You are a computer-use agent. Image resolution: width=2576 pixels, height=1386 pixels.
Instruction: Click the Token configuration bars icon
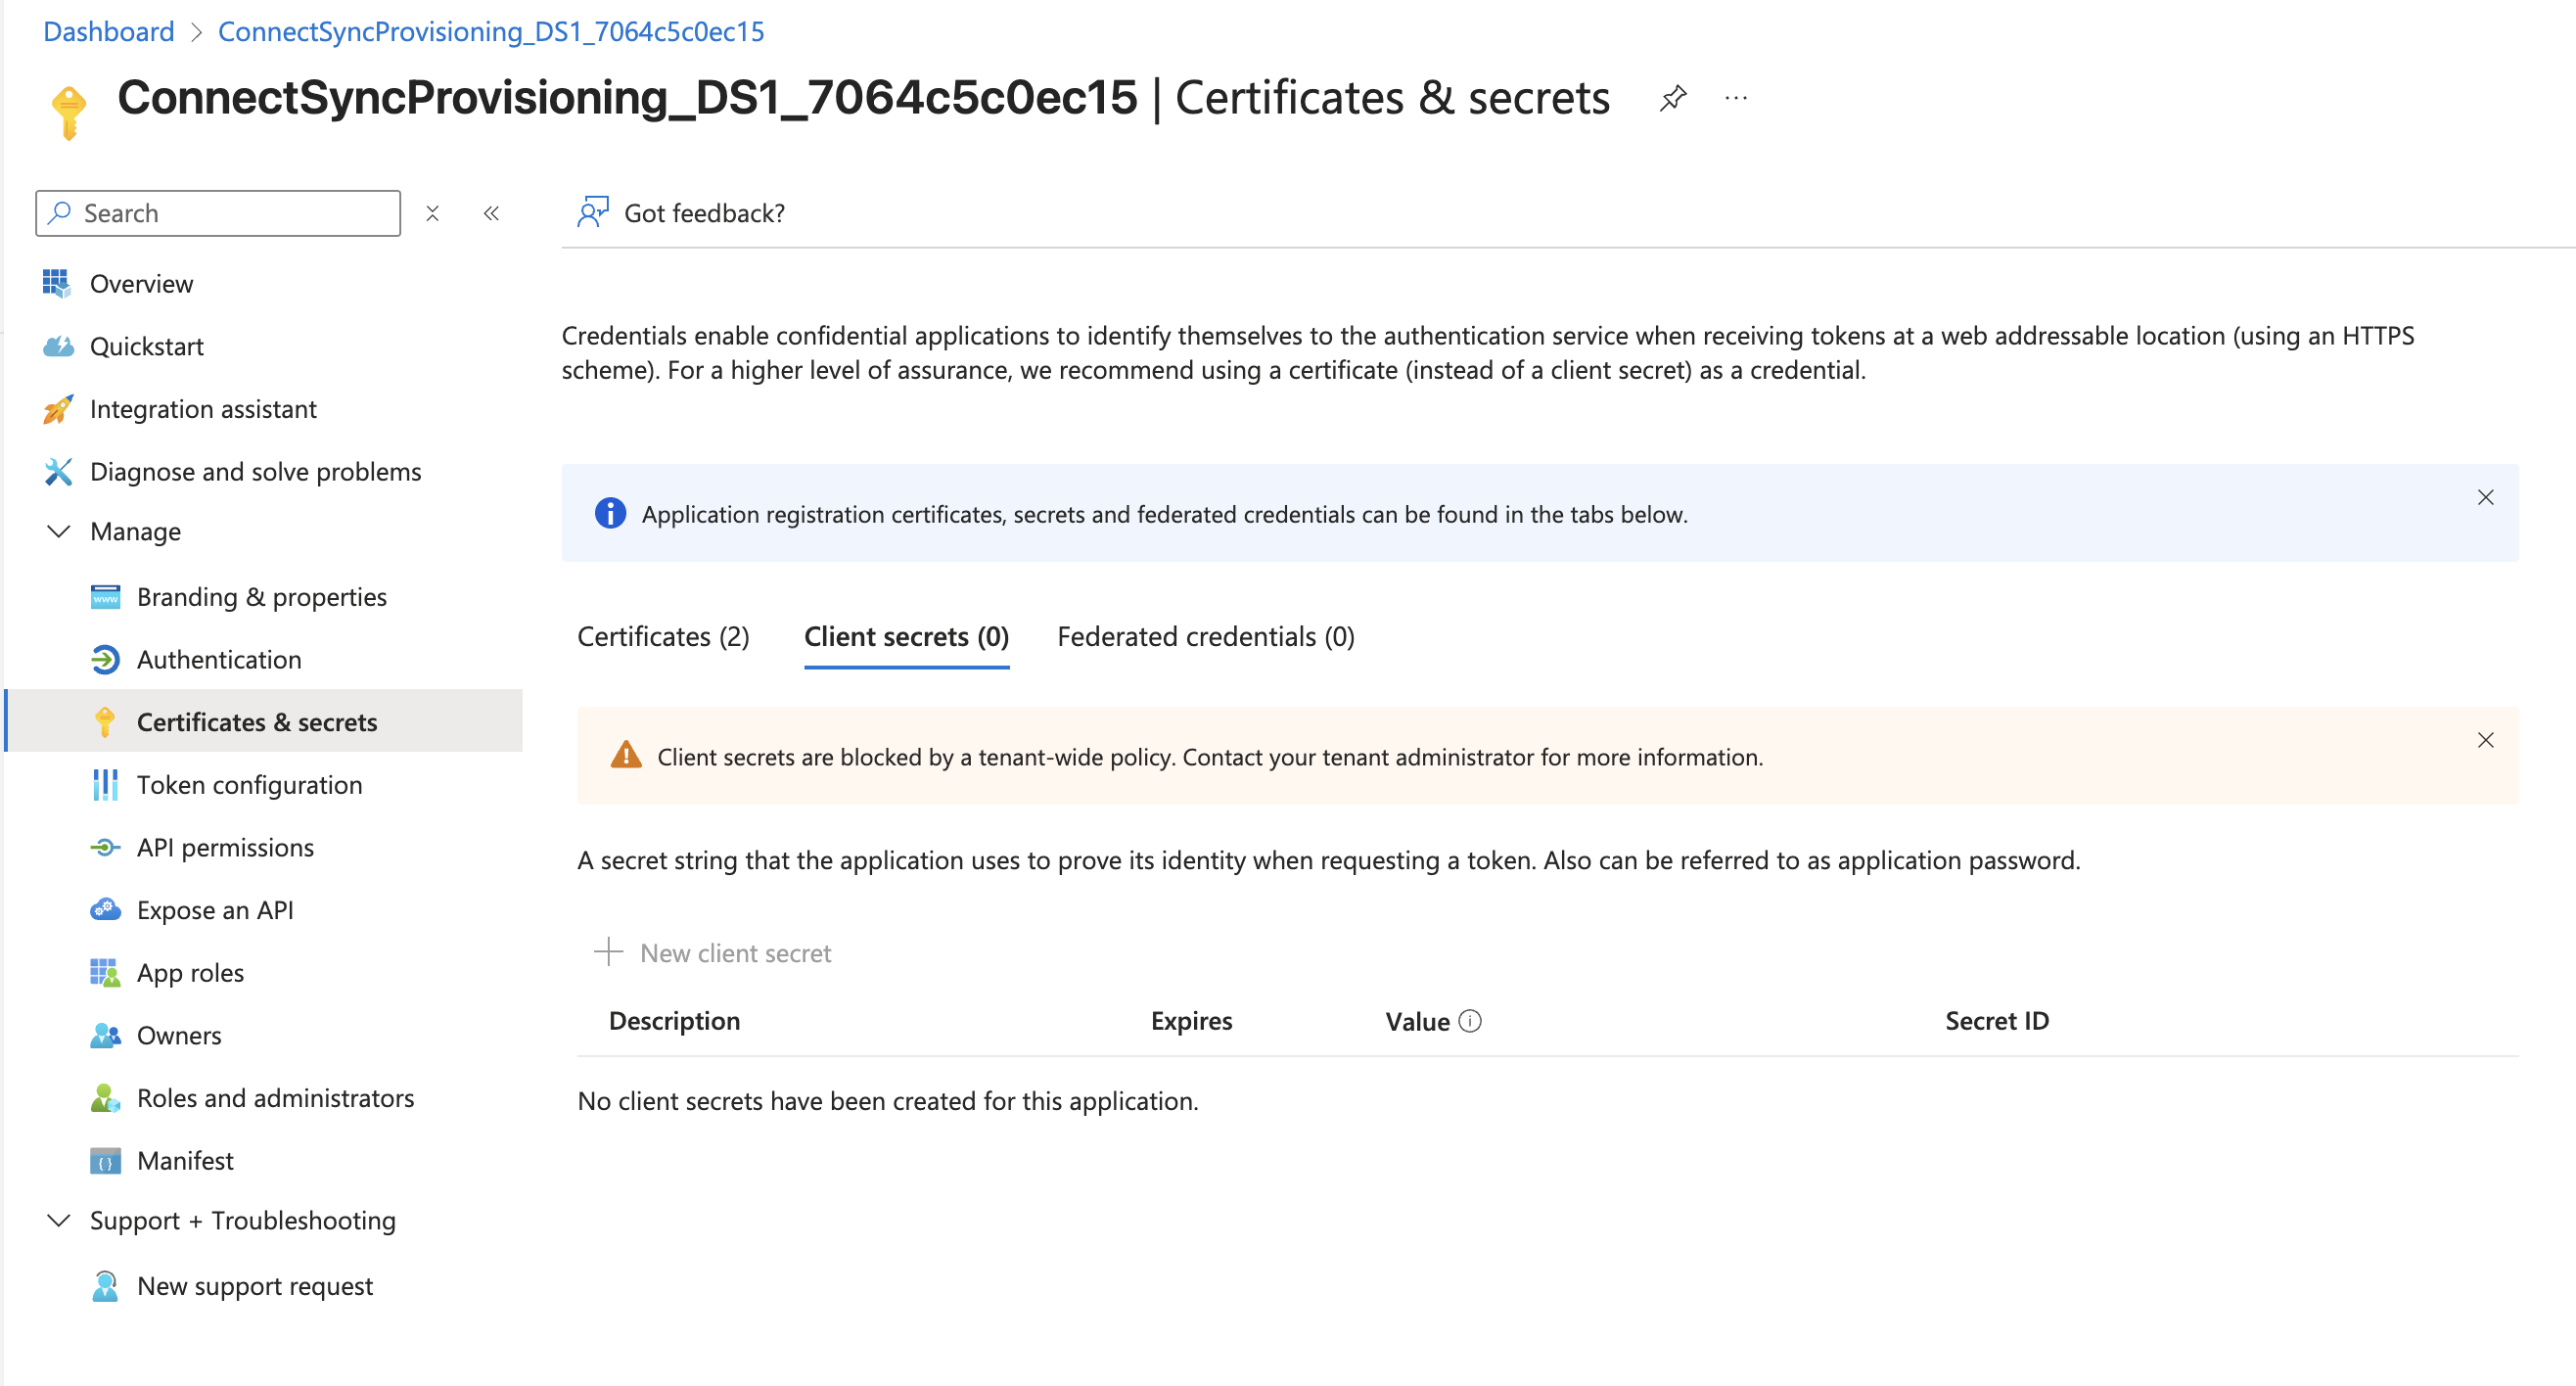point(105,785)
